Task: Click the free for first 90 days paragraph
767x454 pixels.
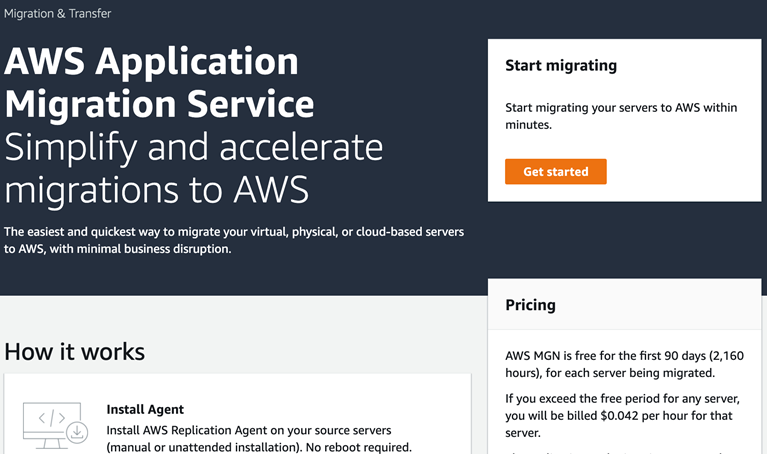Action: coord(625,364)
